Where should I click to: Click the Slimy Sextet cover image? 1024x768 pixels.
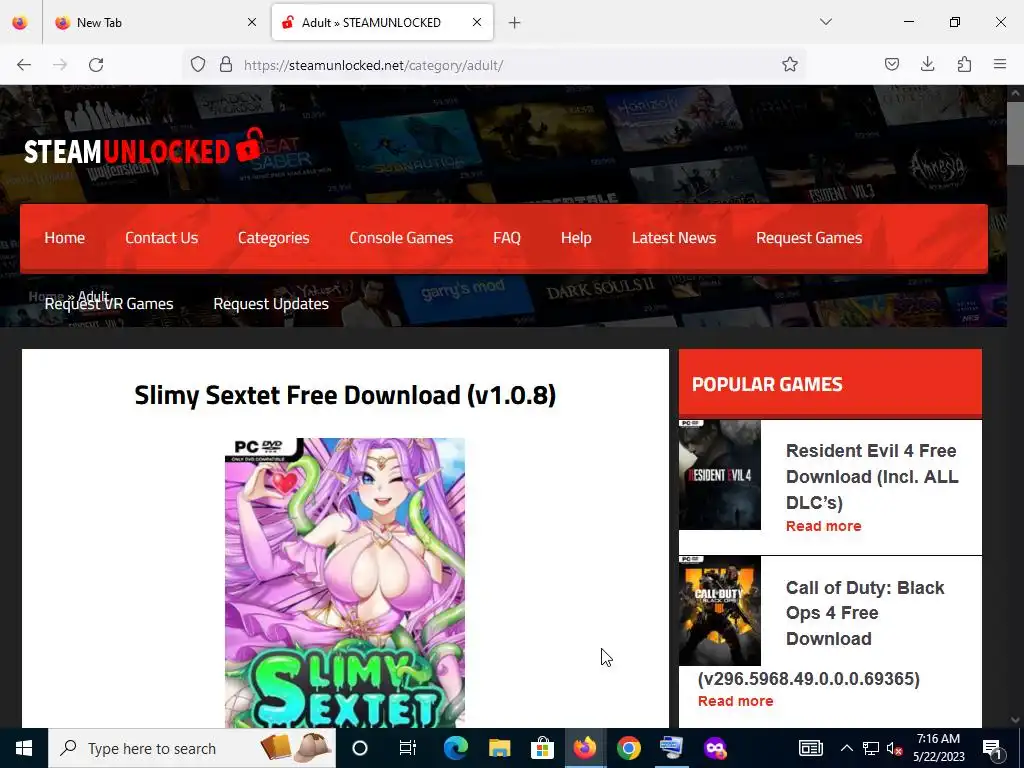coord(345,583)
